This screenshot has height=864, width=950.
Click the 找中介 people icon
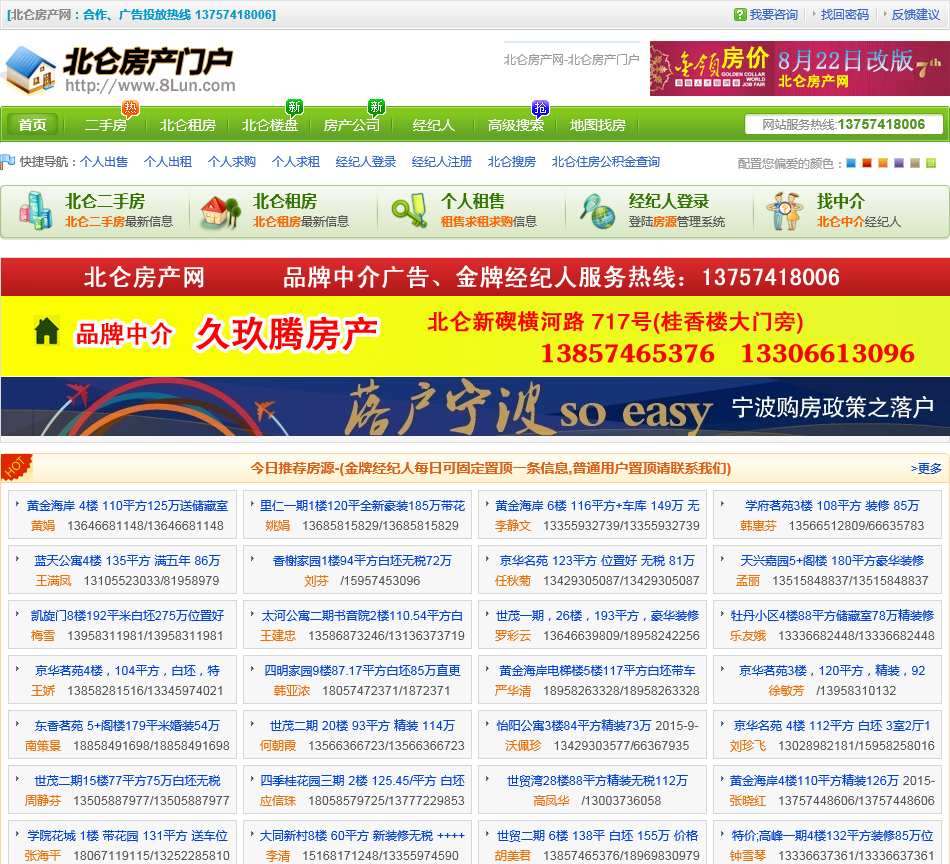(x=785, y=211)
